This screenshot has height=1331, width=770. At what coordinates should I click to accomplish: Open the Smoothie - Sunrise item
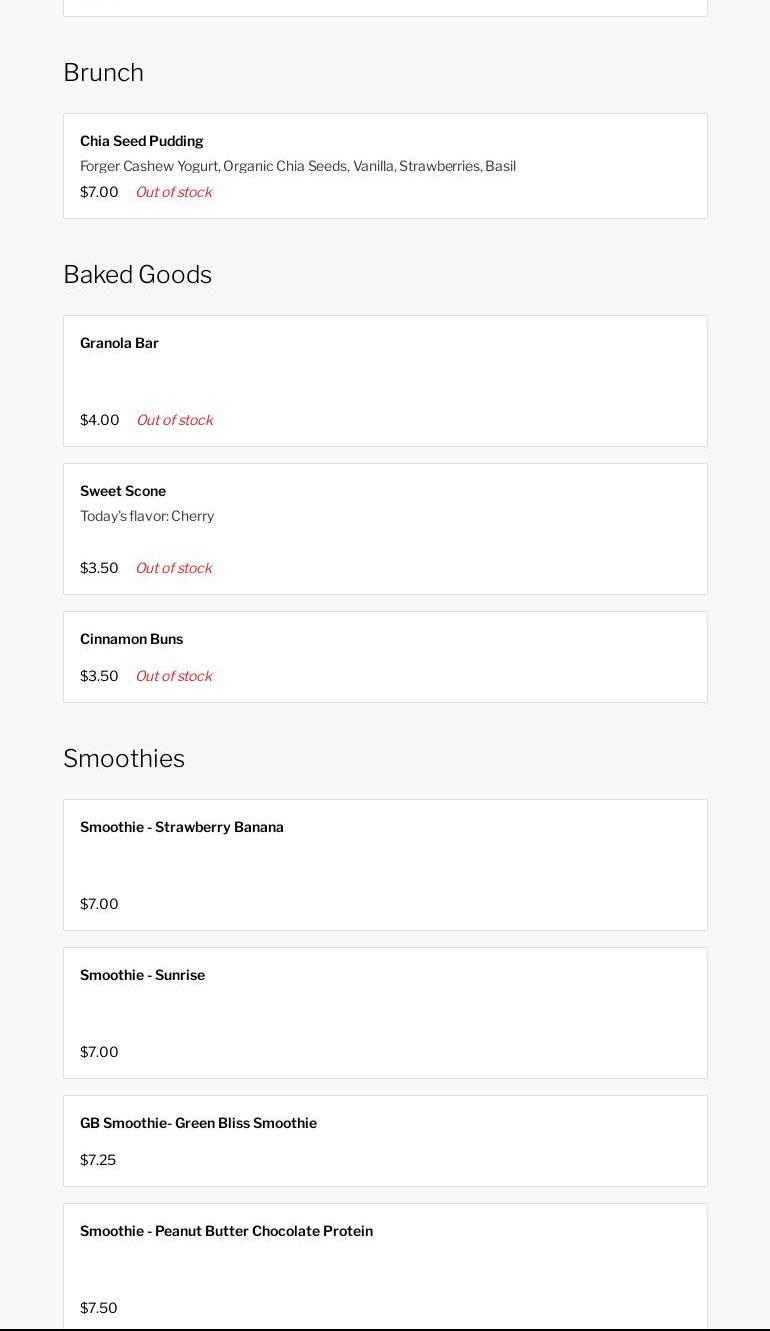(142, 975)
